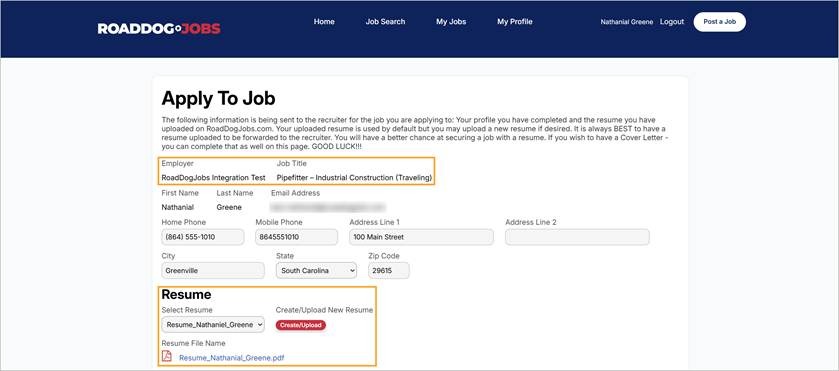Click the blurred email address value
The image size is (839, 371).
click(328, 207)
